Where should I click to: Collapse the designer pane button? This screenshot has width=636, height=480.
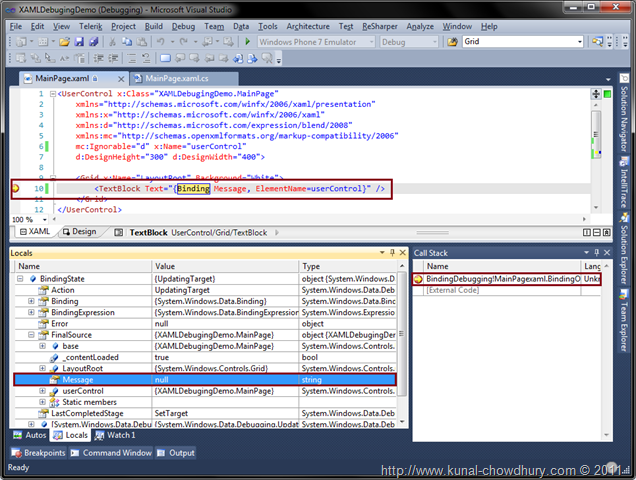(607, 232)
